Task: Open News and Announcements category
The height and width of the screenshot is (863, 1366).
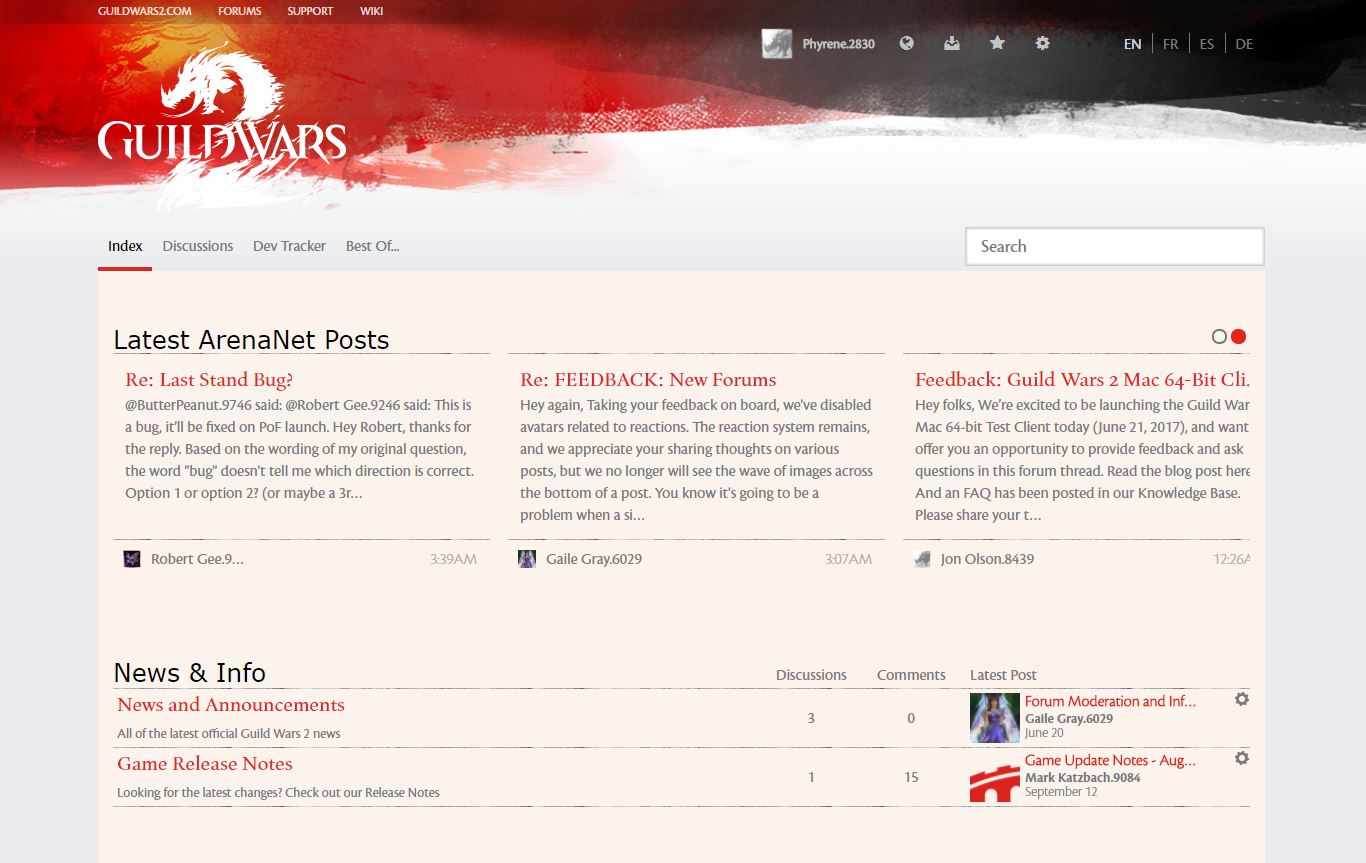Action: click(231, 704)
